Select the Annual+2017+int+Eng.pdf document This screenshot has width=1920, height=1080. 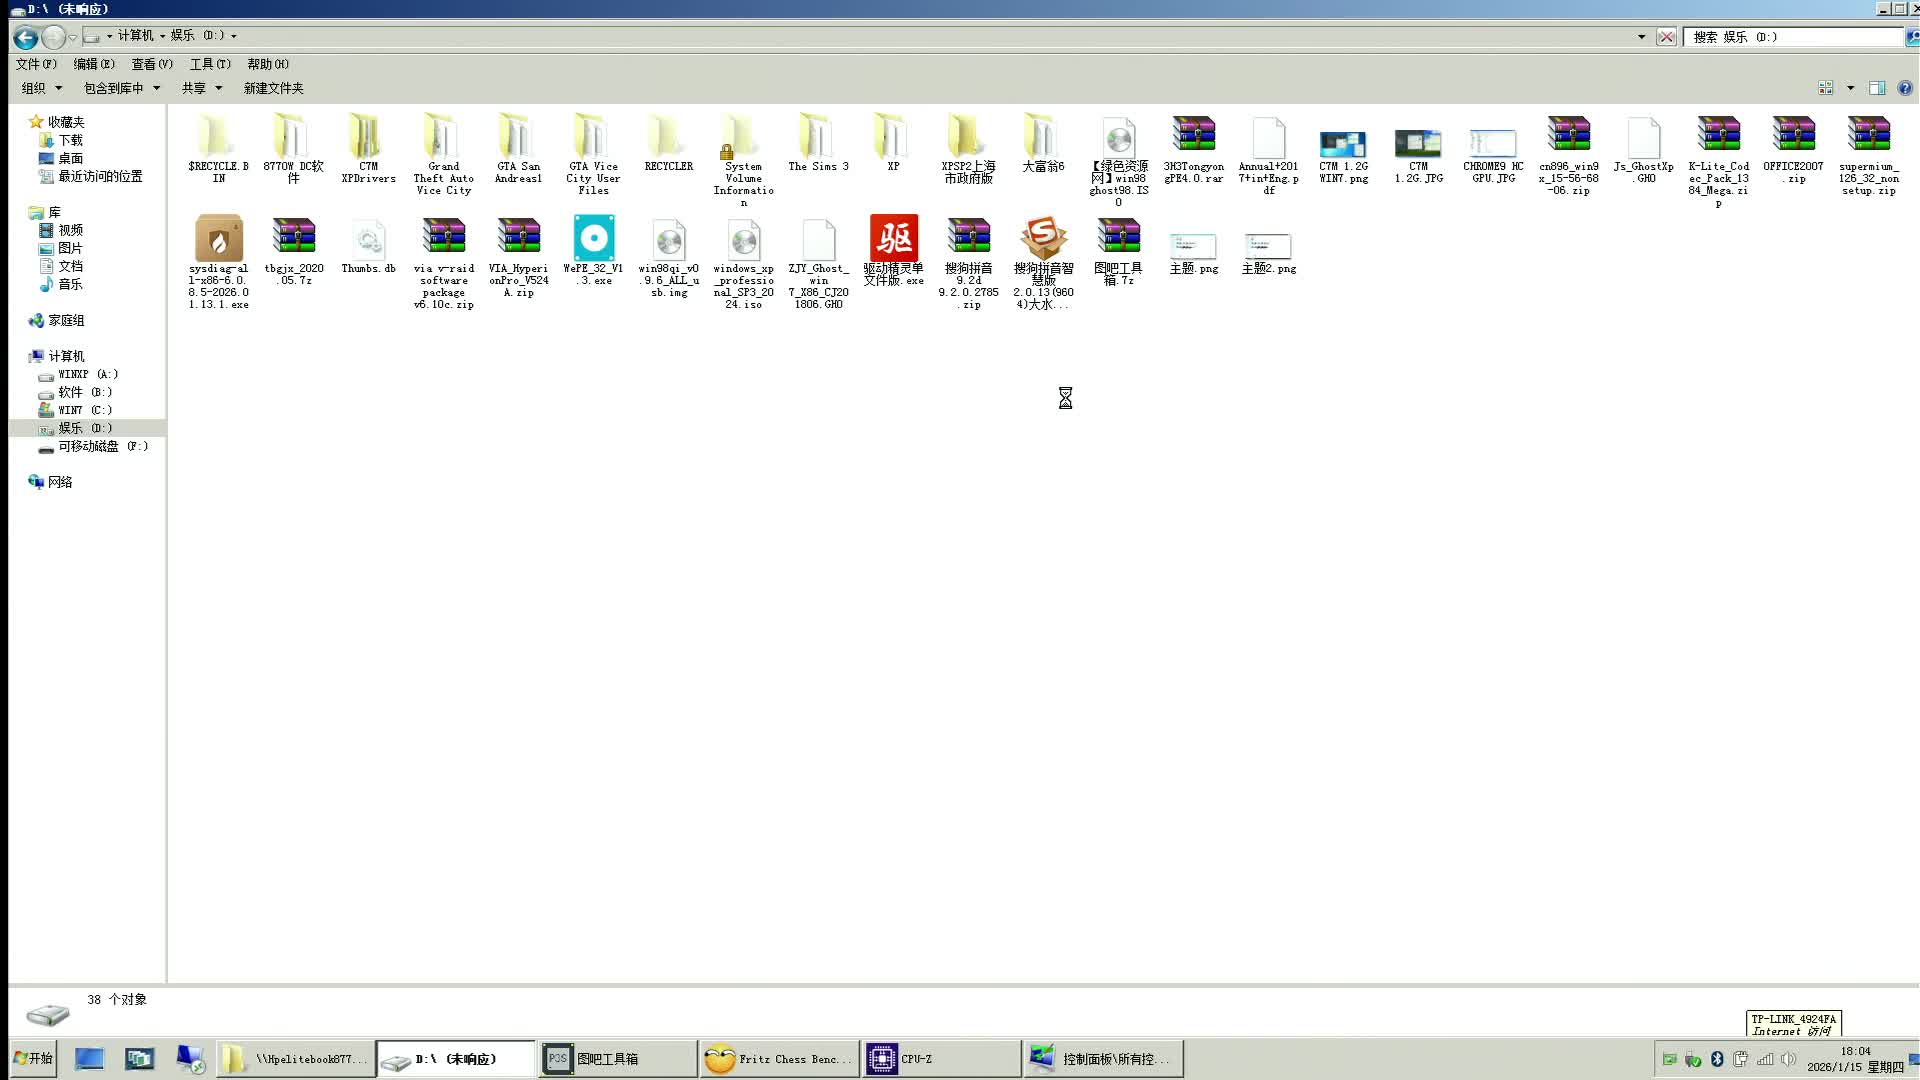pos(1268,140)
